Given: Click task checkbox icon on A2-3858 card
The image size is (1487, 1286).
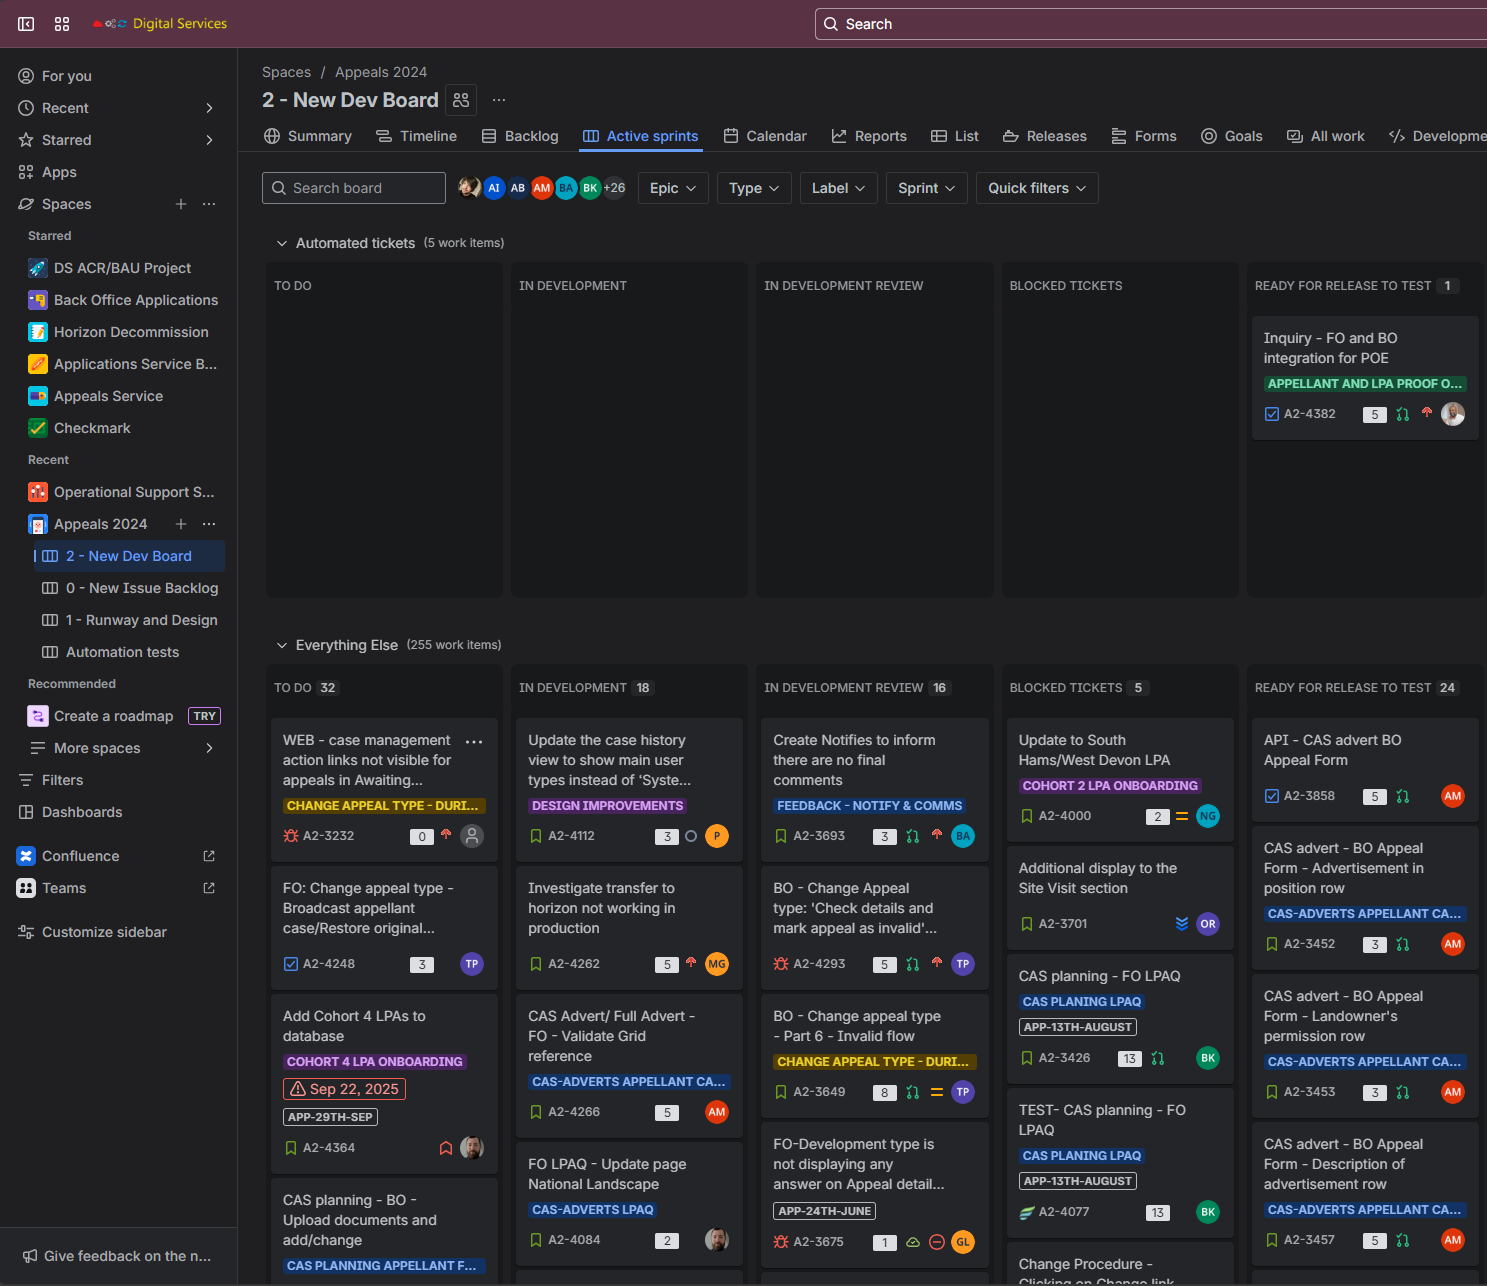Looking at the screenshot, I should (1272, 796).
